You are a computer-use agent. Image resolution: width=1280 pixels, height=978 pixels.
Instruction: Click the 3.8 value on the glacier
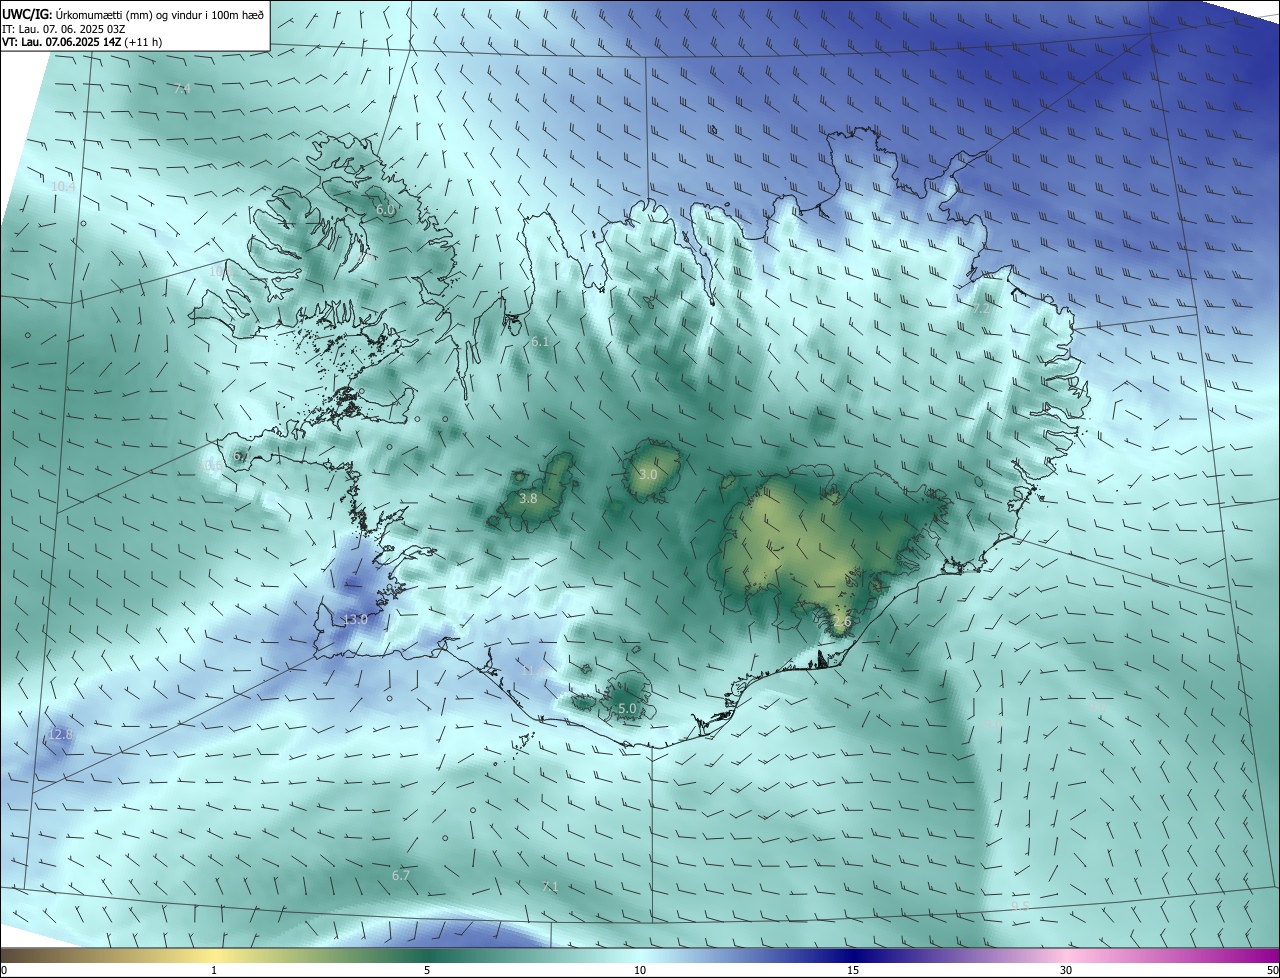pos(529,498)
